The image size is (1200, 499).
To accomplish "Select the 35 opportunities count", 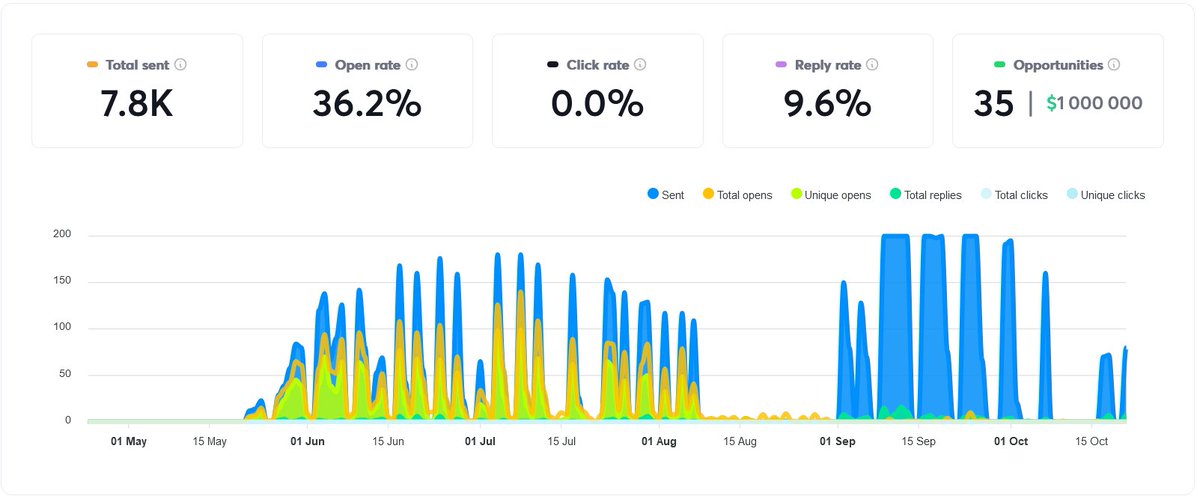I will tap(994, 104).
